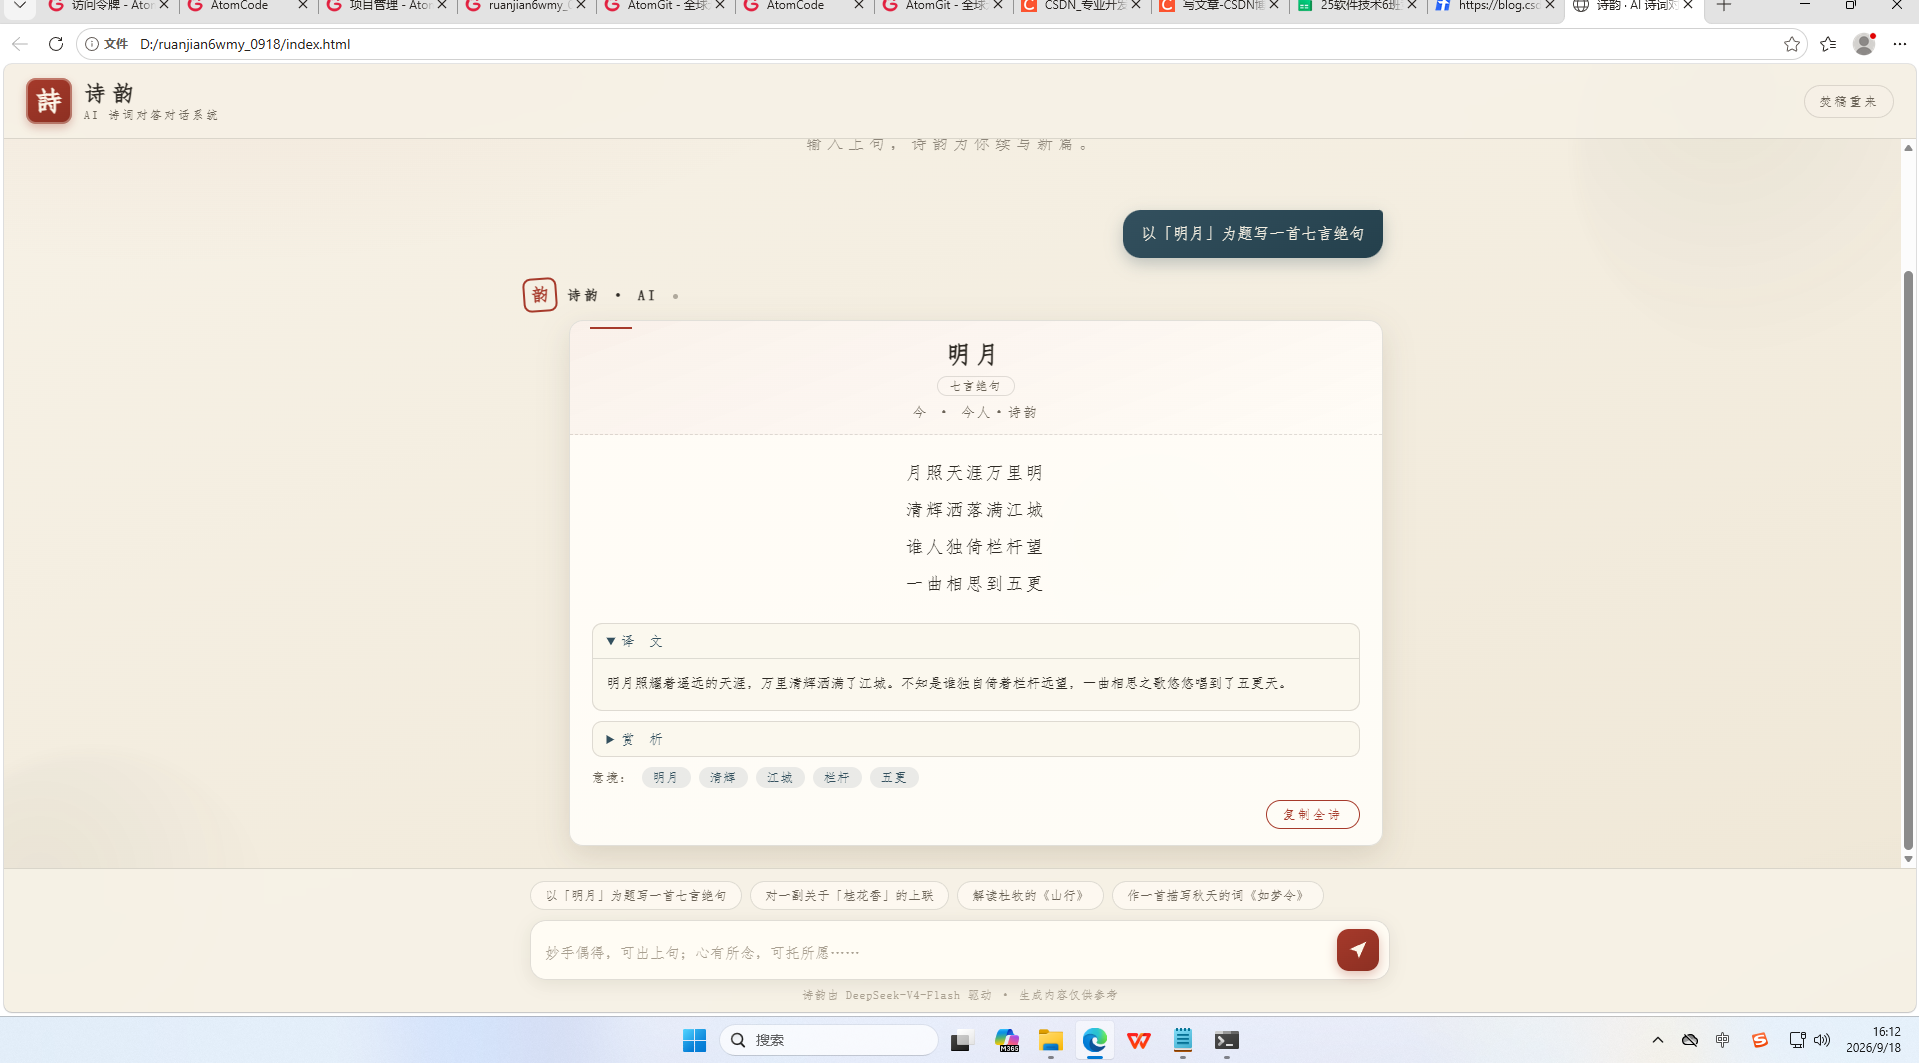Screen dimensions: 1919x1063
Task: Switch to the 25软件技术6班 browser tab
Action: (x=1358, y=6)
